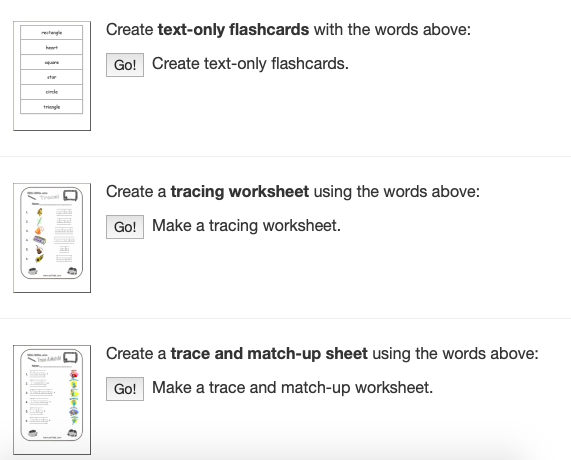This screenshot has height=460, width=571.
Task: Click the 'heart' card in flashcards preview
Action: (x=52, y=47)
